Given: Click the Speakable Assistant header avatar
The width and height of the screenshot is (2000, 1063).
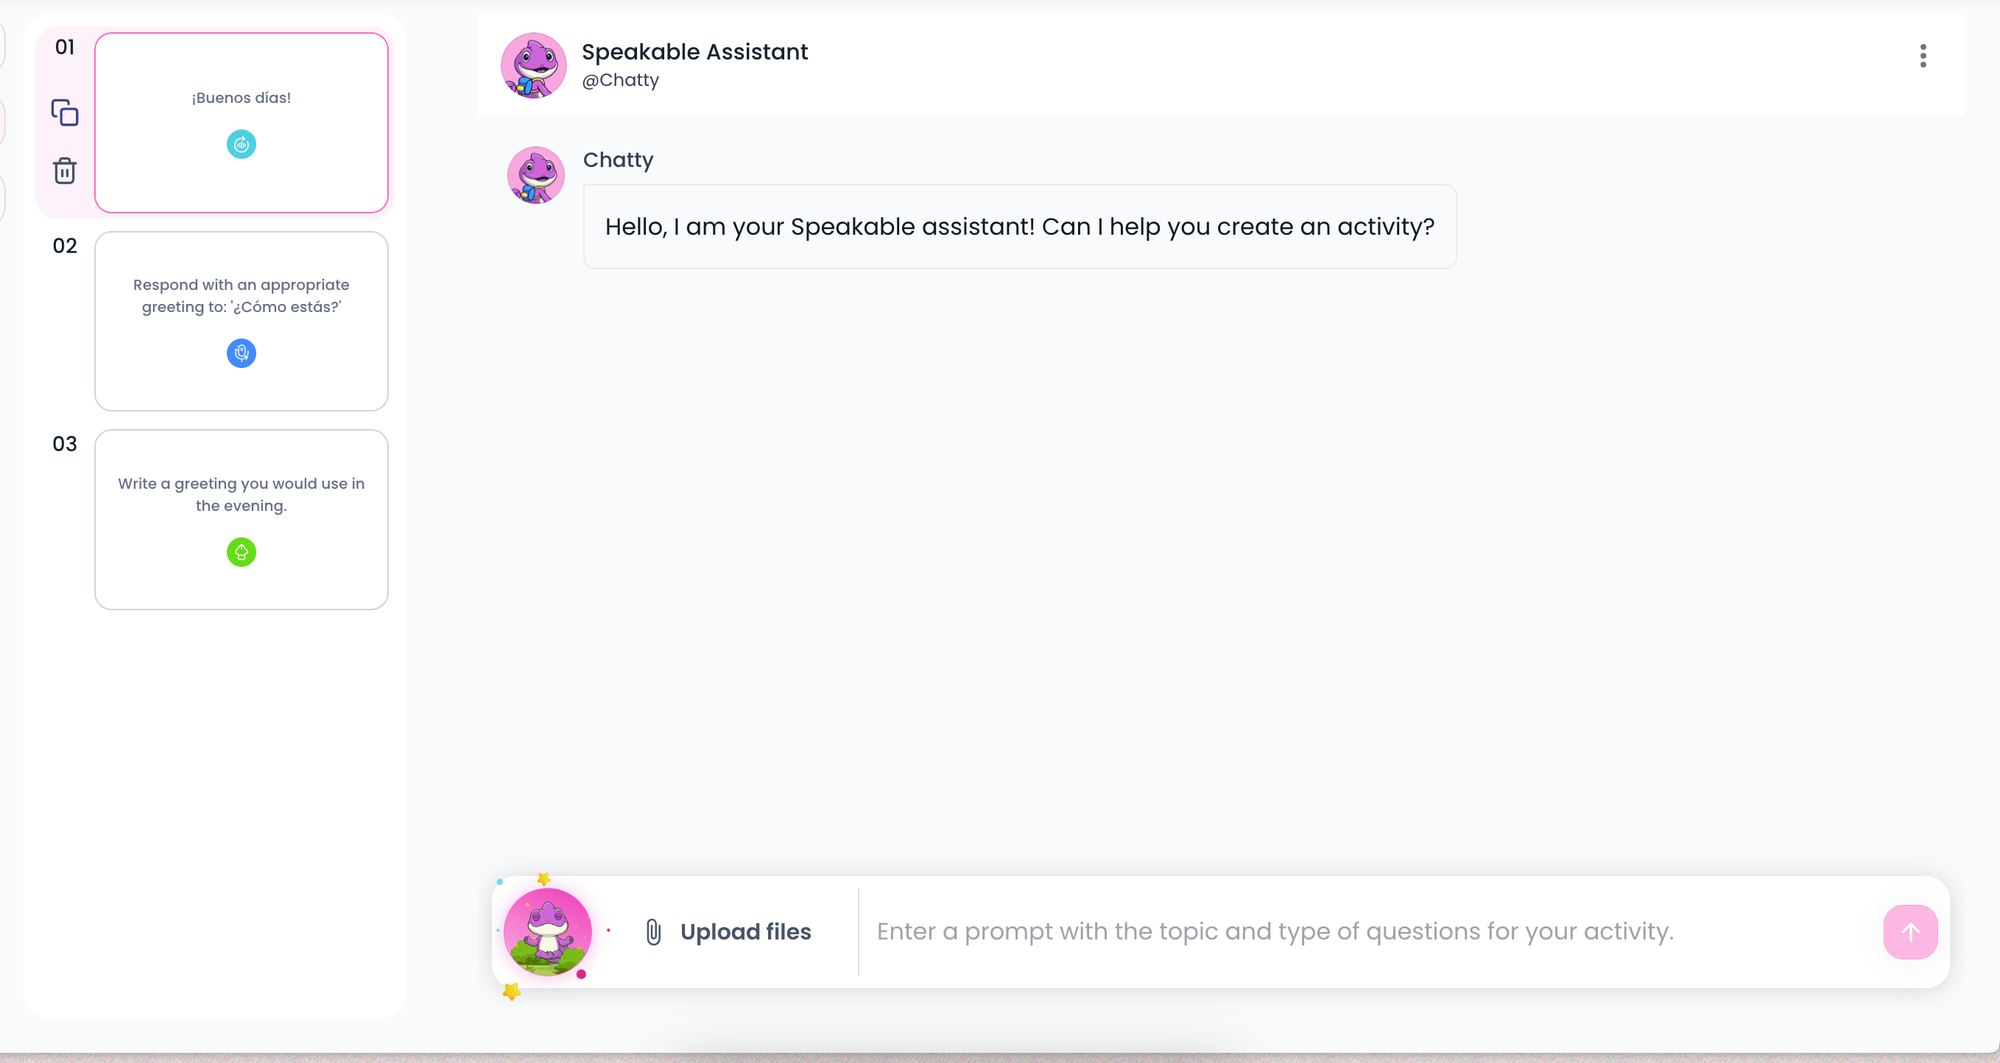Looking at the screenshot, I should 533,66.
